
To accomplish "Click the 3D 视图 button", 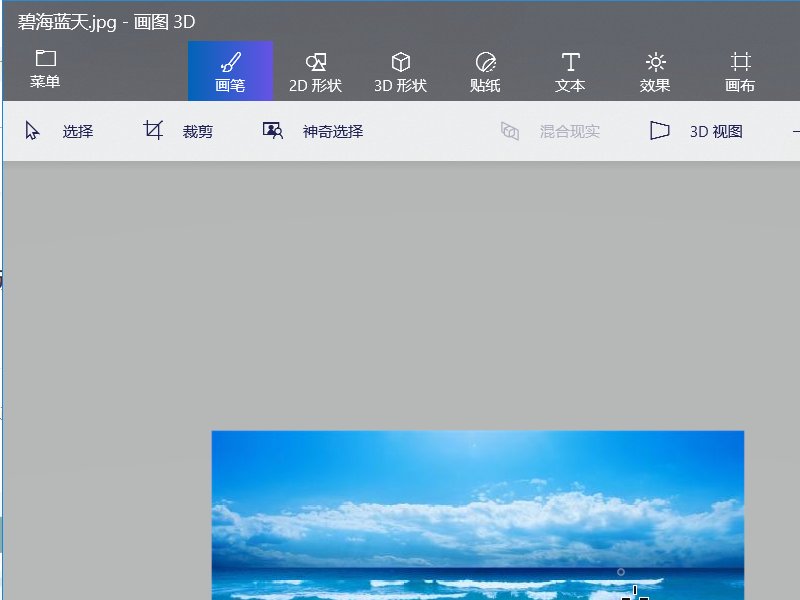I will (700, 130).
